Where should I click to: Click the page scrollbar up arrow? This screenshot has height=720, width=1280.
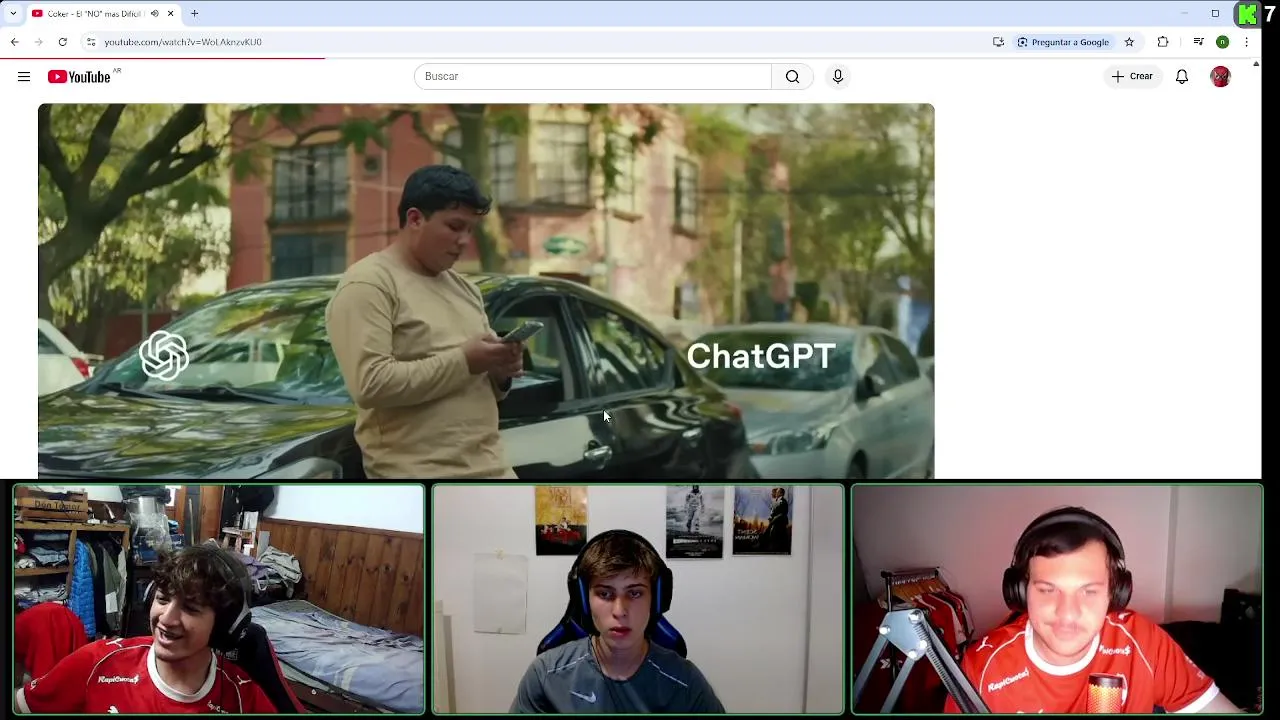point(1256,64)
